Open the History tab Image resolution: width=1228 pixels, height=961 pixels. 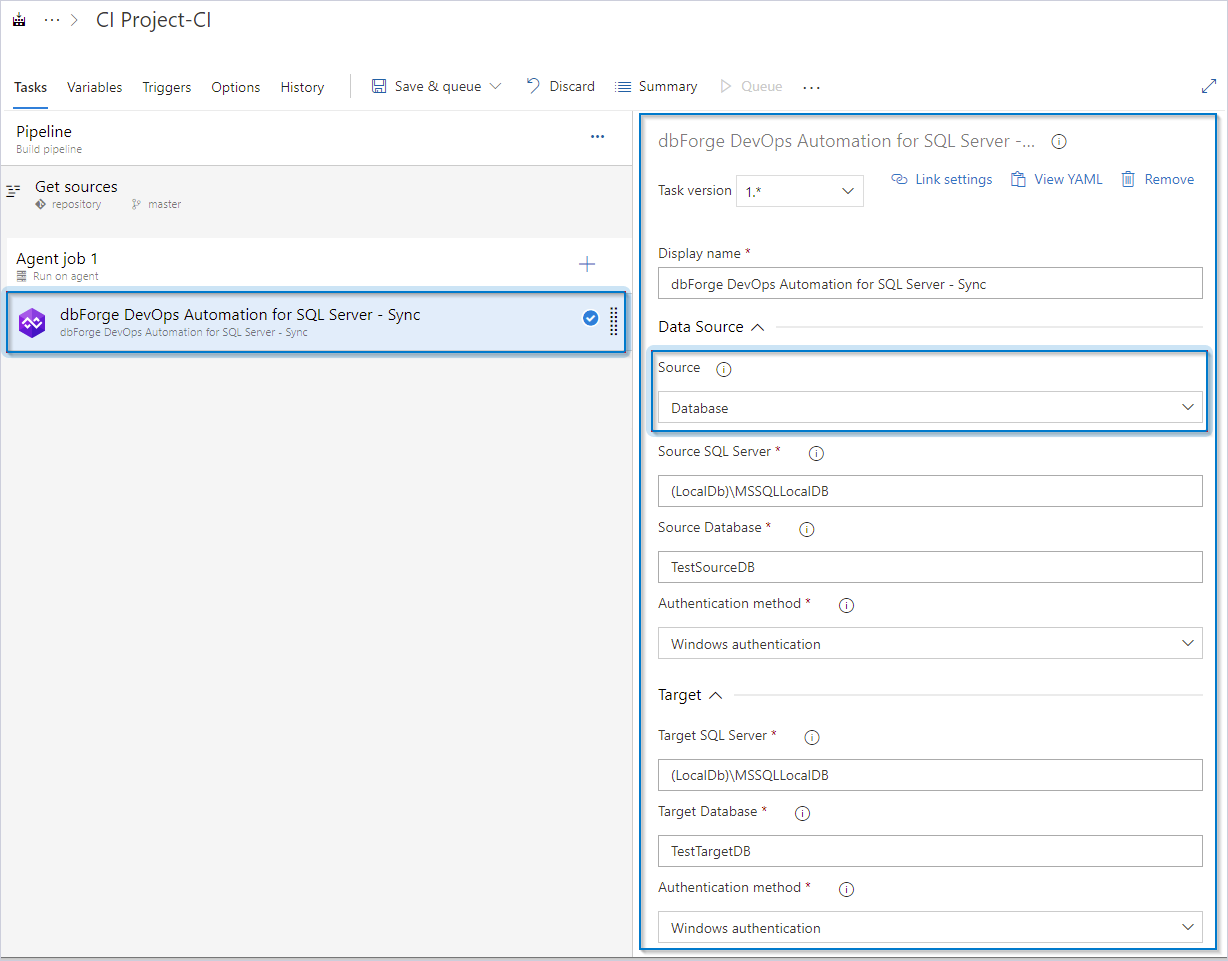[x=302, y=87]
